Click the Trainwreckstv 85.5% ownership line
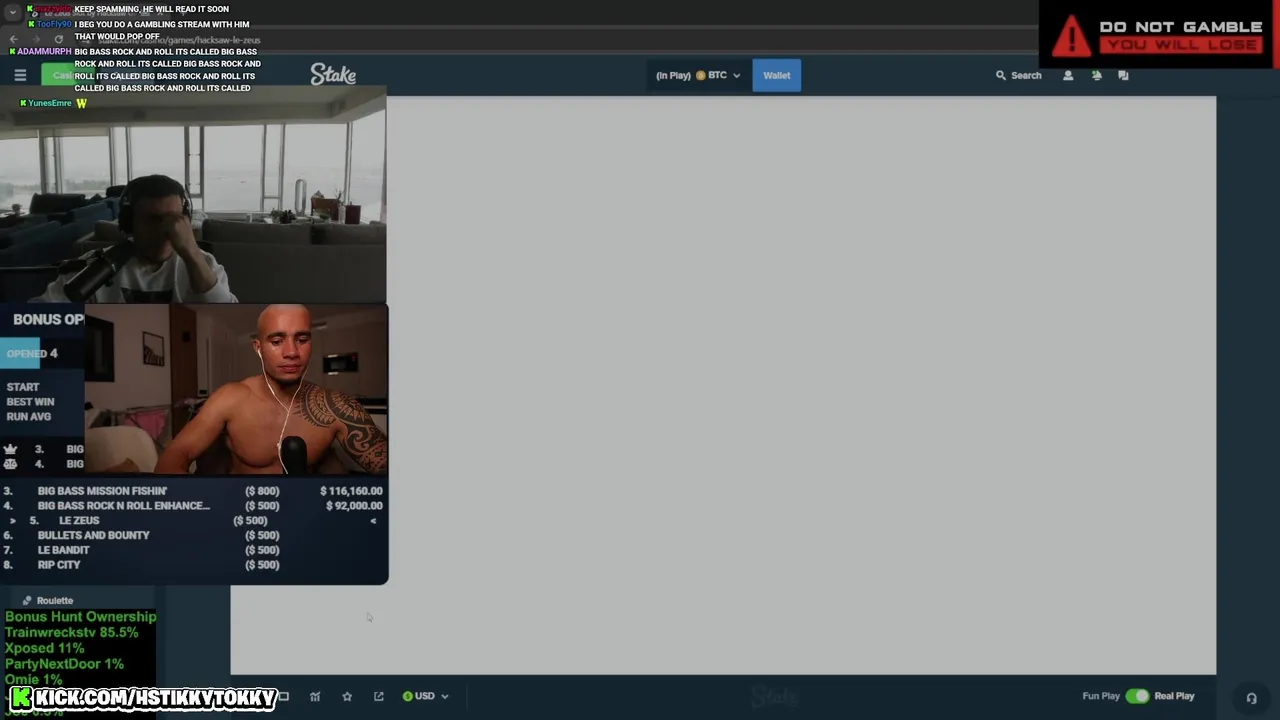The height and width of the screenshot is (720, 1280). (x=71, y=632)
